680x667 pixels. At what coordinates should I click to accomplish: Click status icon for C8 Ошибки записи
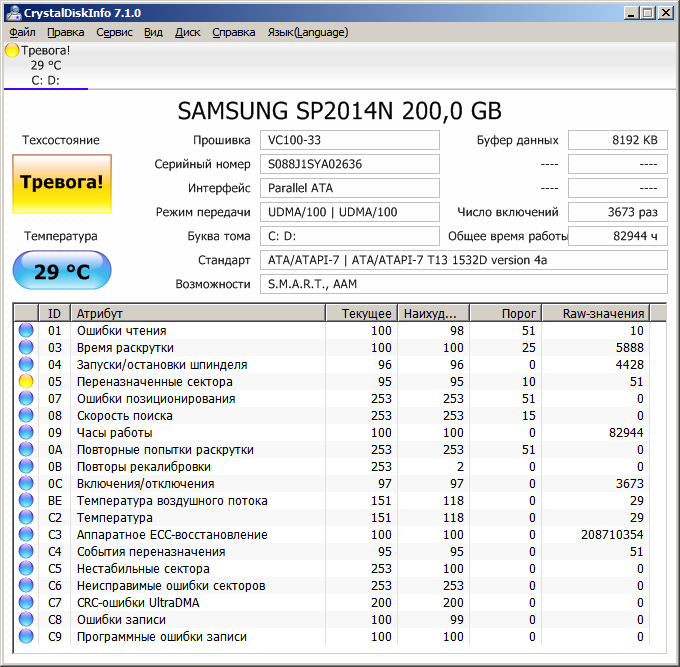(x=26, y=619)
